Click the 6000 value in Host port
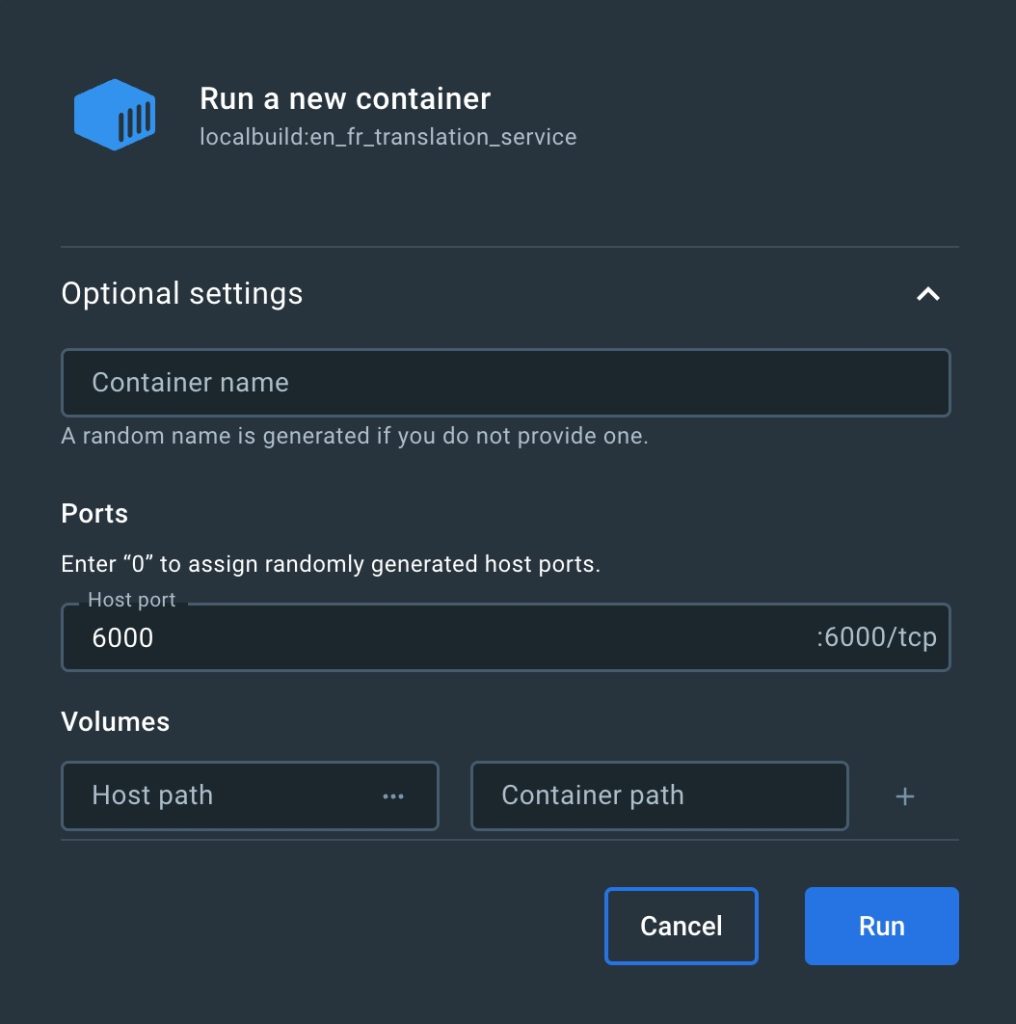The width and height of the screenshot is (1016, 1024). [x=123, y=638]
